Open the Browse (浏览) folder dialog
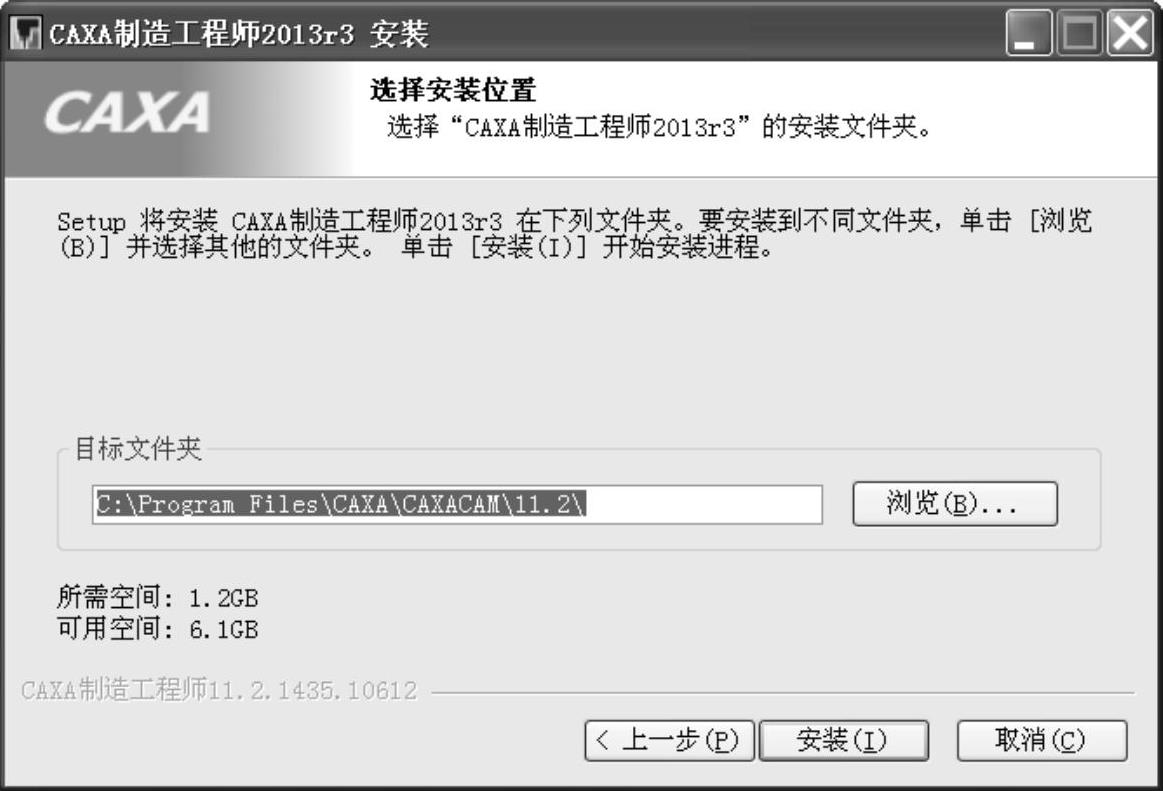 pyautogui.click(x=955, y=504)
